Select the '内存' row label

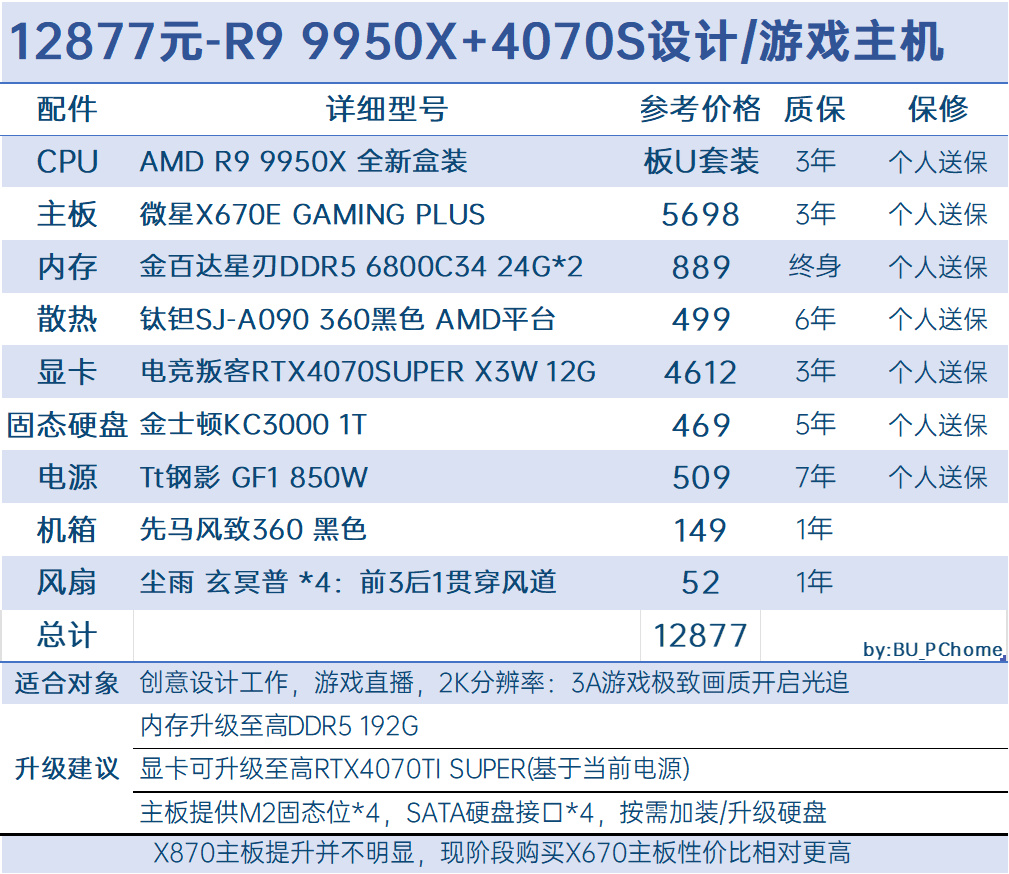pyautogui.click(x=67, y=267)
